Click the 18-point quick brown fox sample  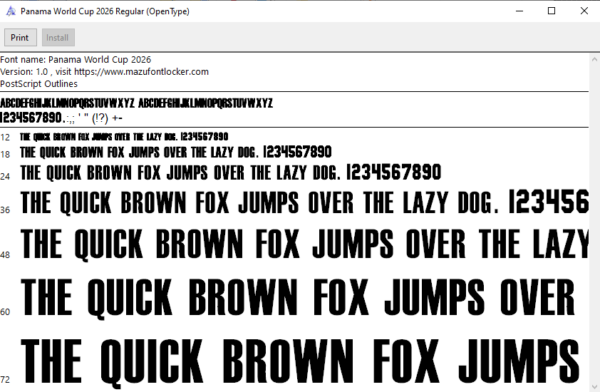176,152
